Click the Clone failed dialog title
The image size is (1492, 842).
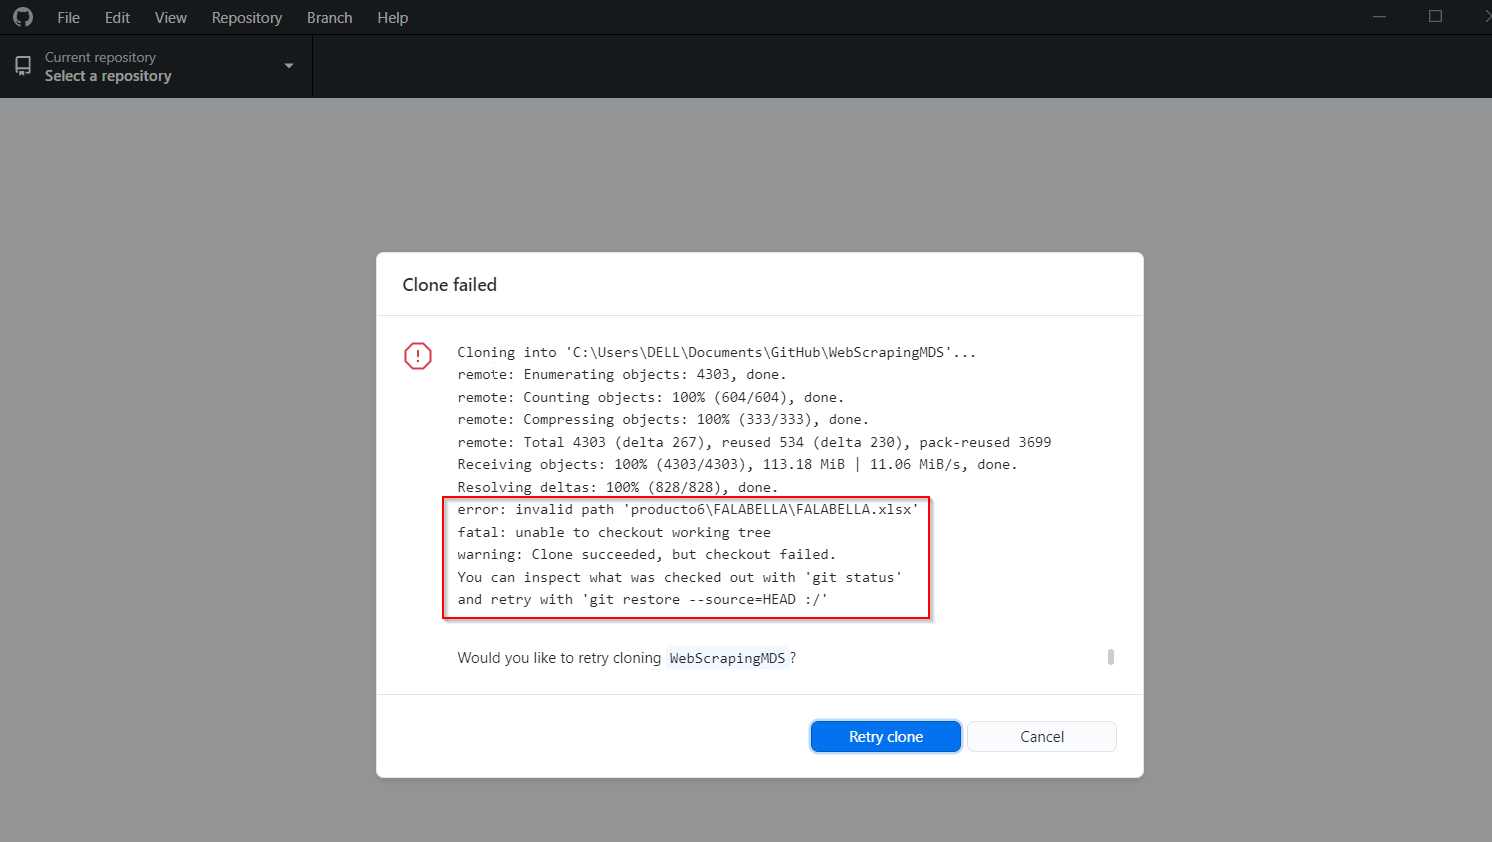point(449,284)
